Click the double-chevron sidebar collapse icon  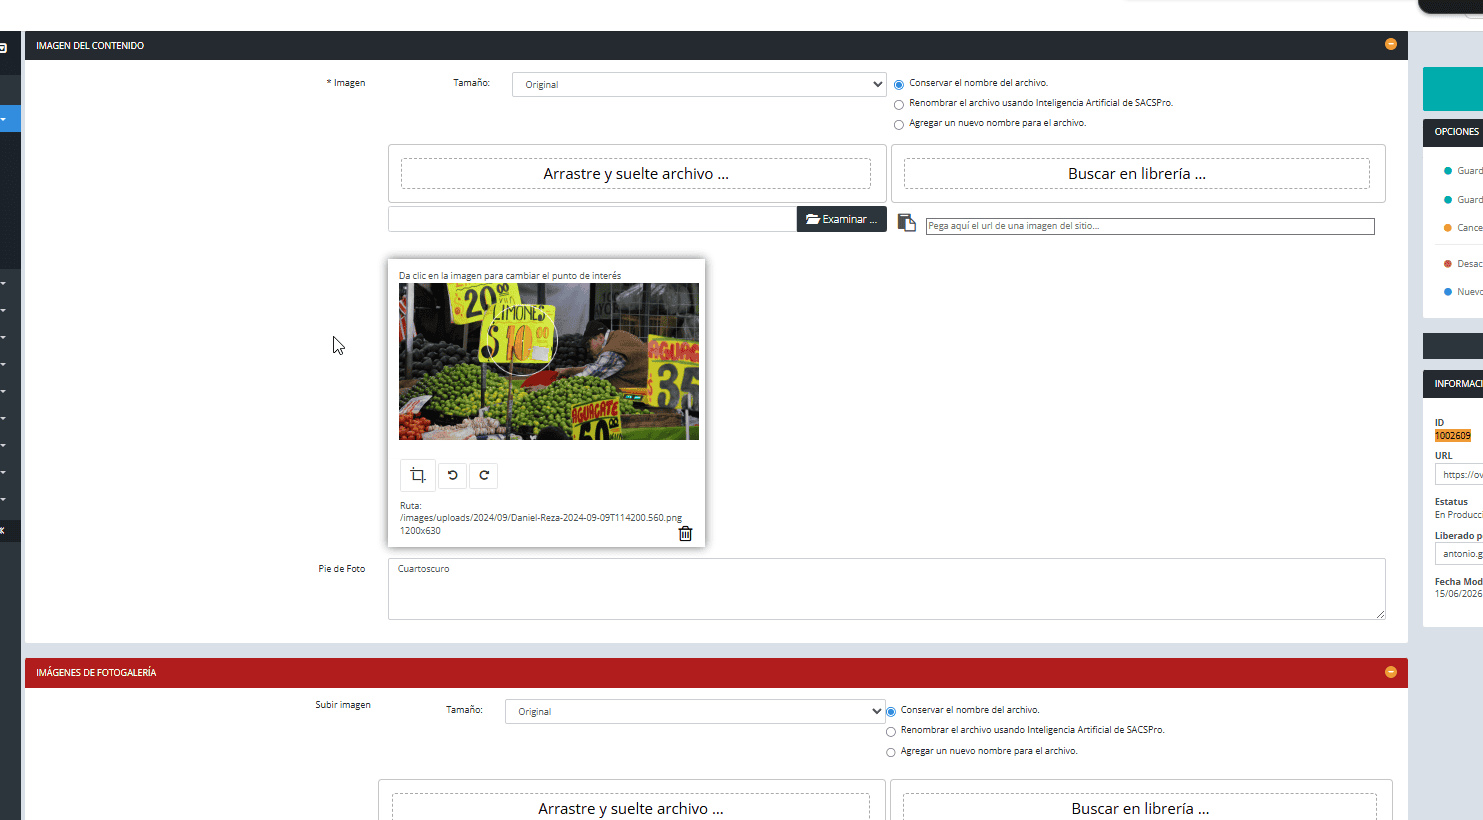tap(3, 530)
